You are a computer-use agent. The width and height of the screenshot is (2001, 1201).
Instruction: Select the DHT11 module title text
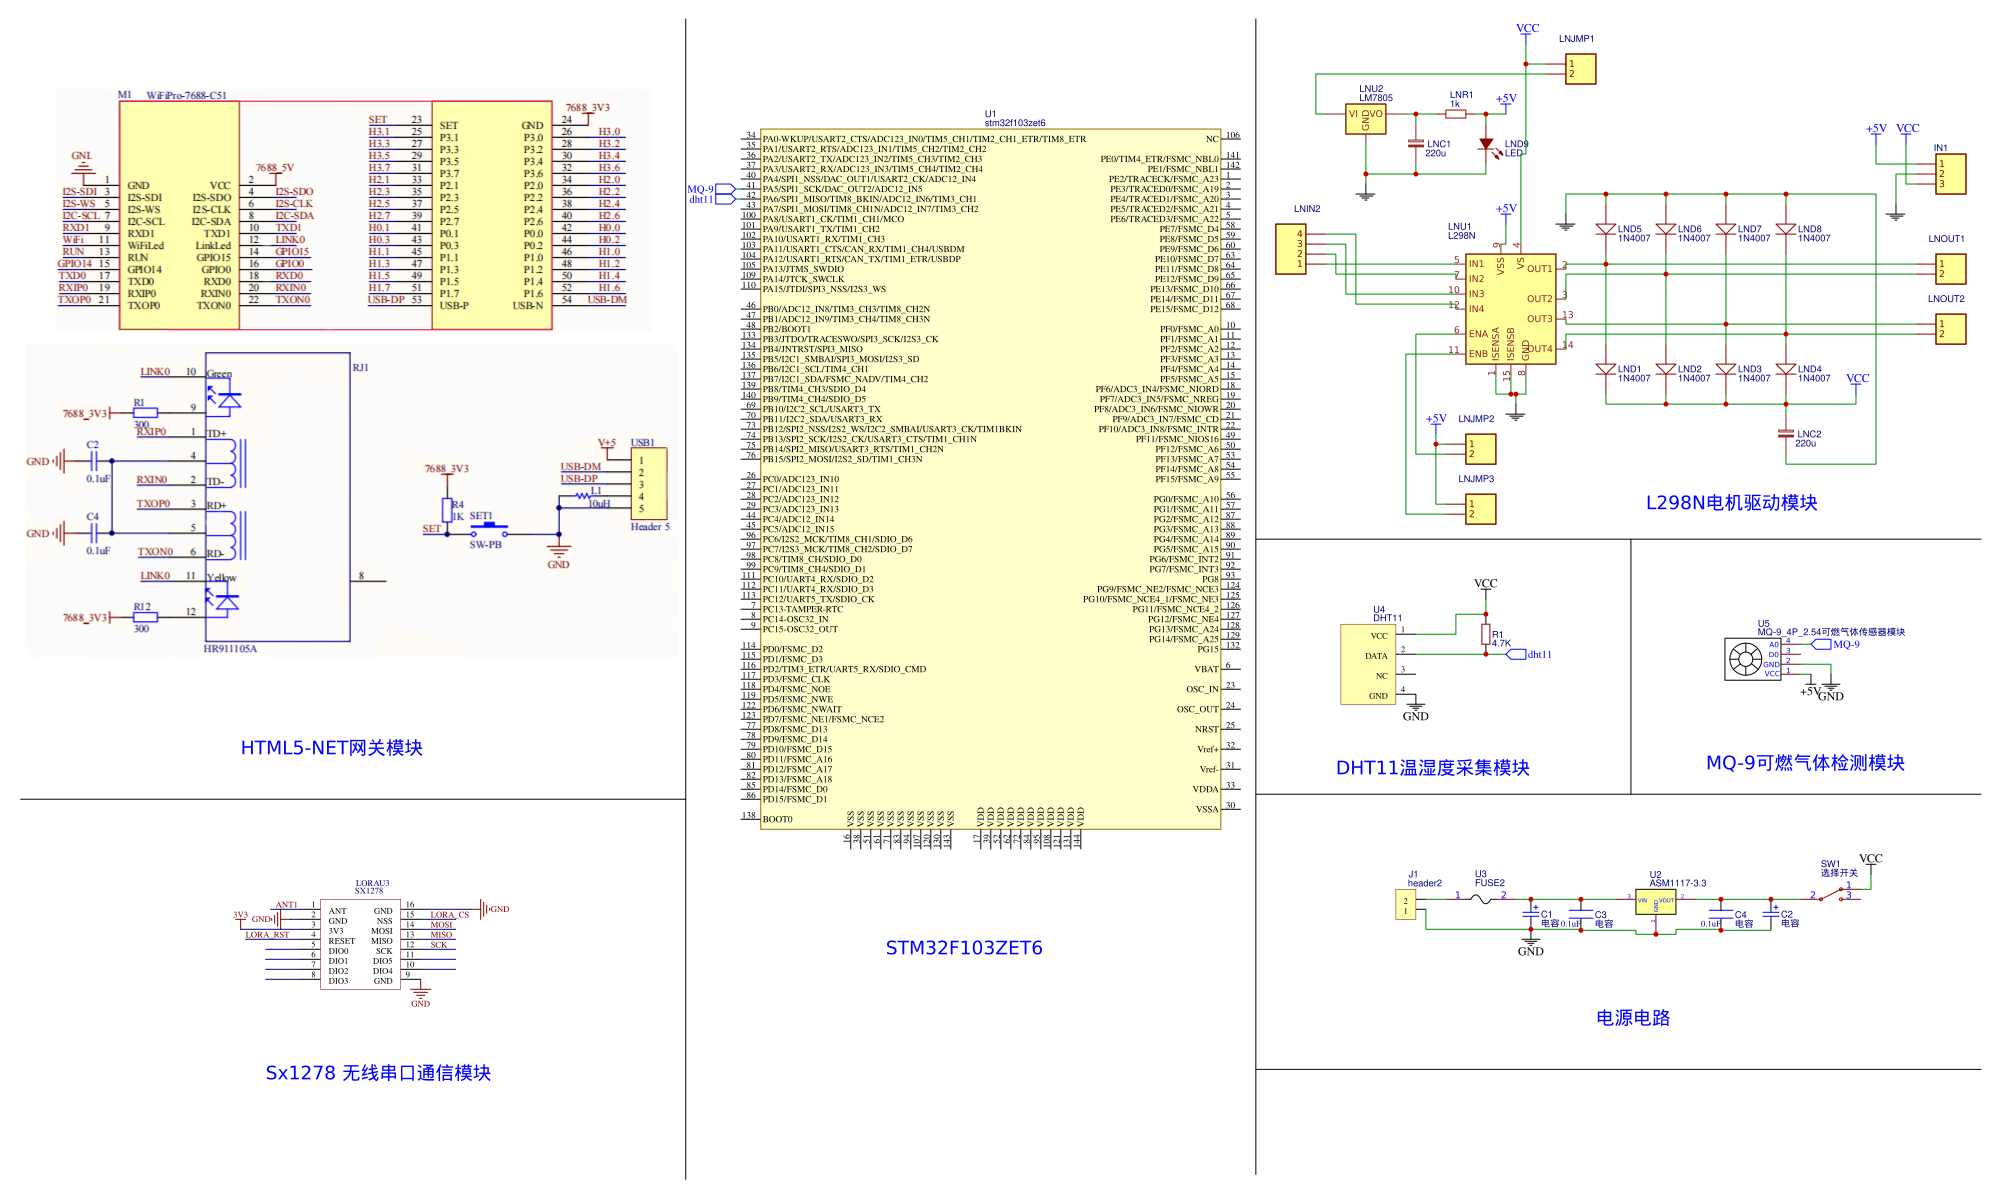click(x=1432, y=768)
